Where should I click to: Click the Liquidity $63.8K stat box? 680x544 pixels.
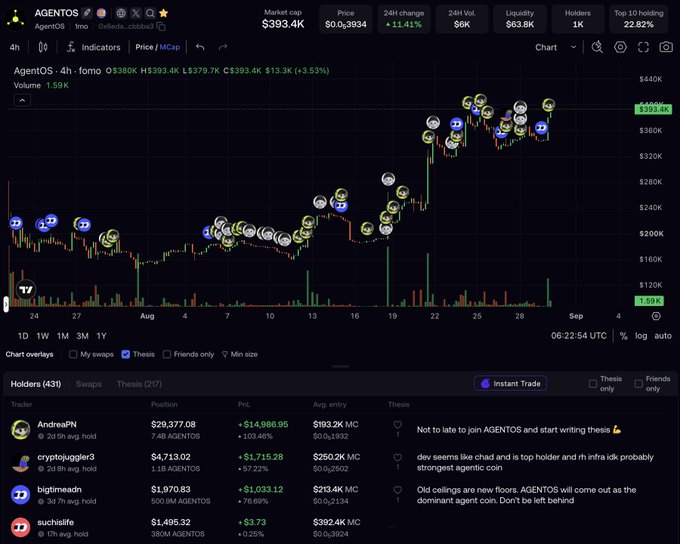[520, 19]
